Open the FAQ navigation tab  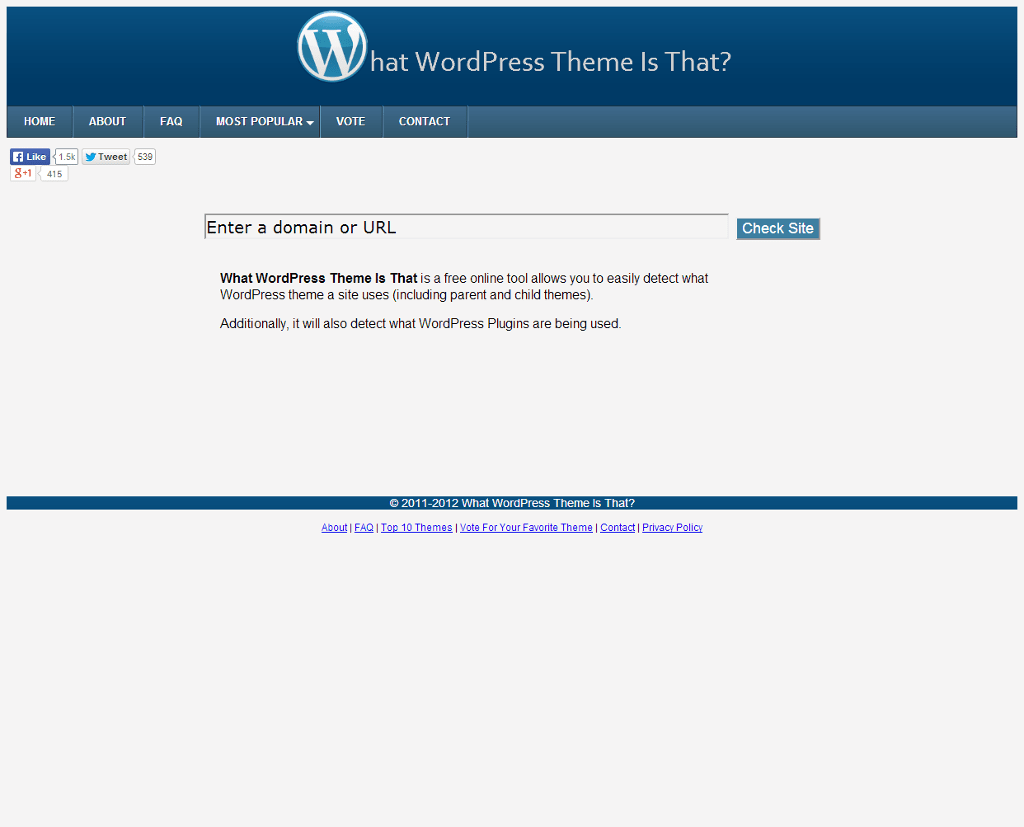(170, 121)
